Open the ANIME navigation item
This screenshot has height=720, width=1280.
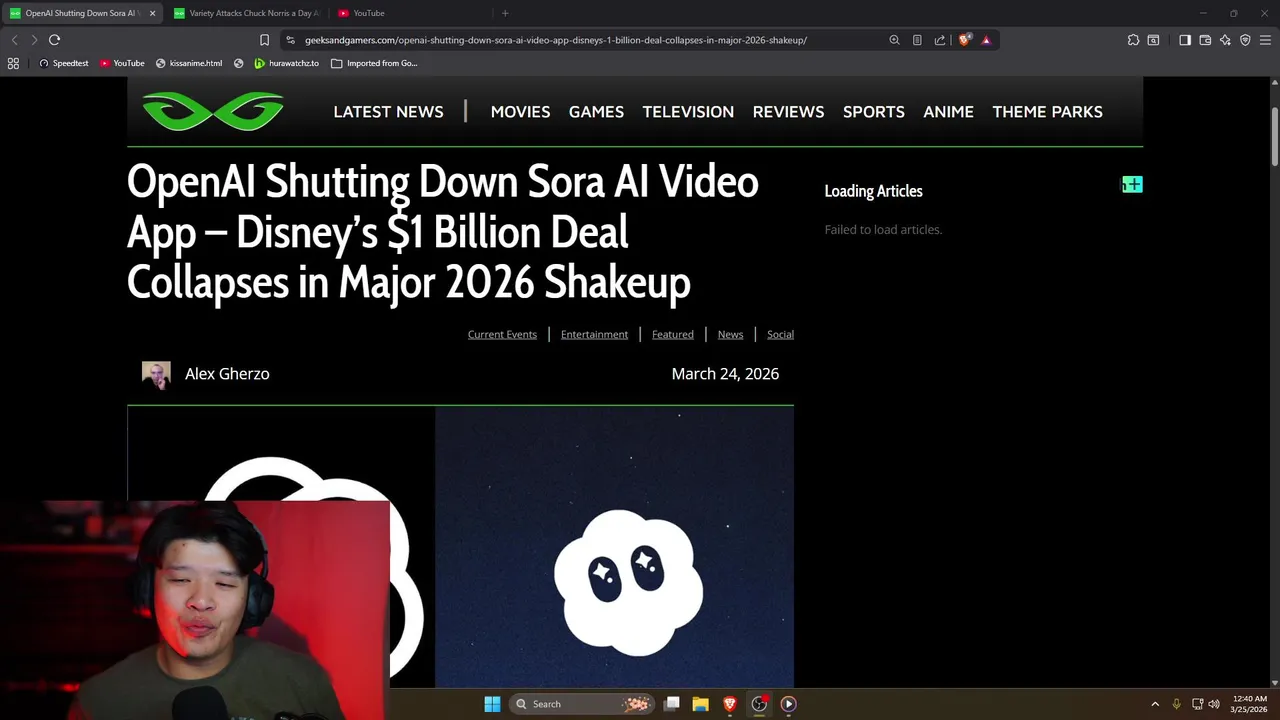coord(948,112)
